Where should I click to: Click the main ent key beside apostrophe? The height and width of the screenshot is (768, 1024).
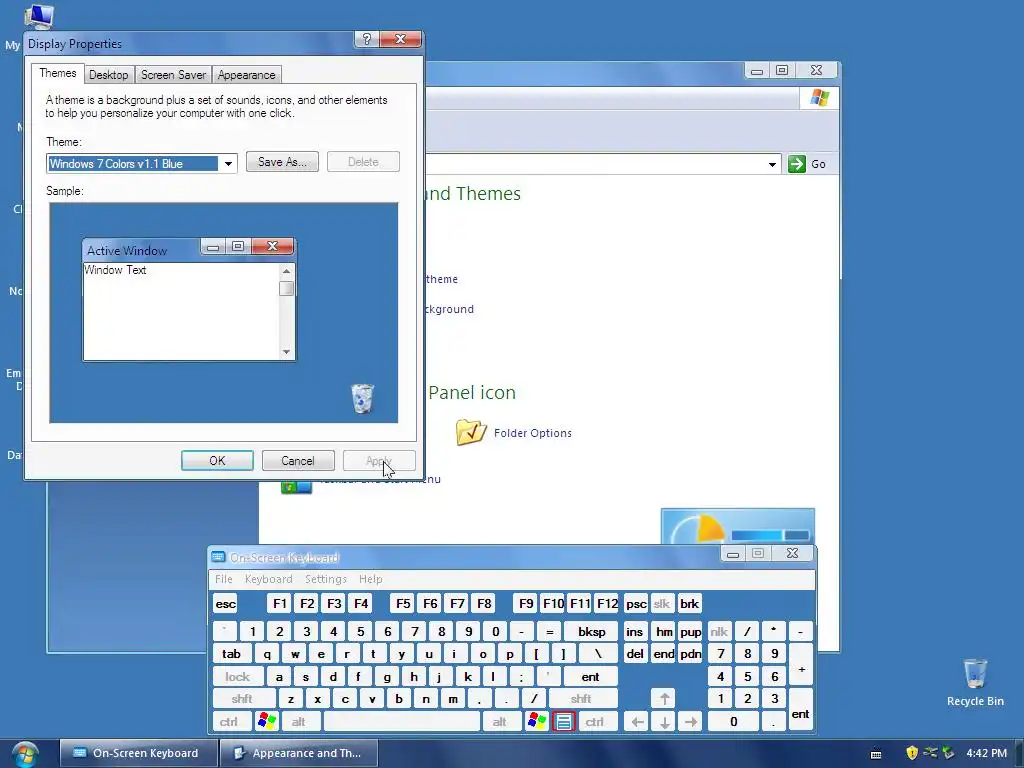[x=590, y=677]
